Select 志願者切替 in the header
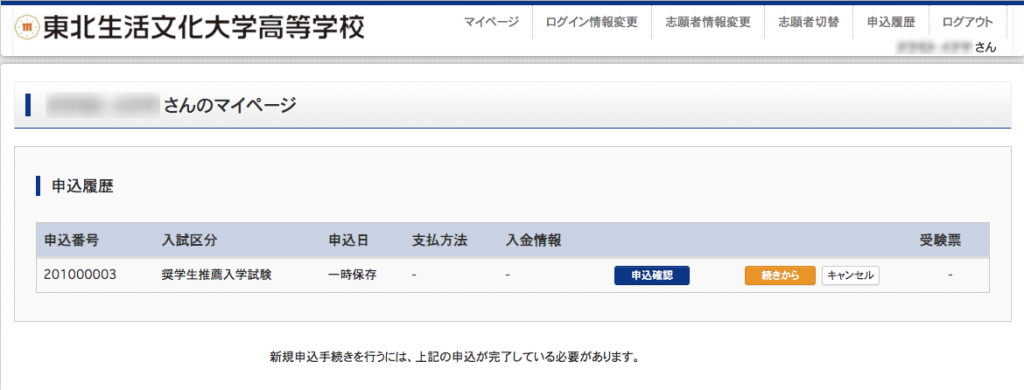This screenshot has height=390, width=1024. coord(808,22)
